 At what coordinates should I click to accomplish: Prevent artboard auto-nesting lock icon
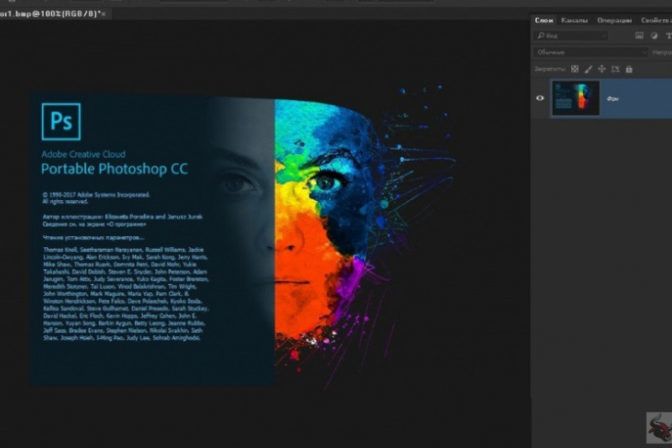pyautogui.click(x=615, y=69)
